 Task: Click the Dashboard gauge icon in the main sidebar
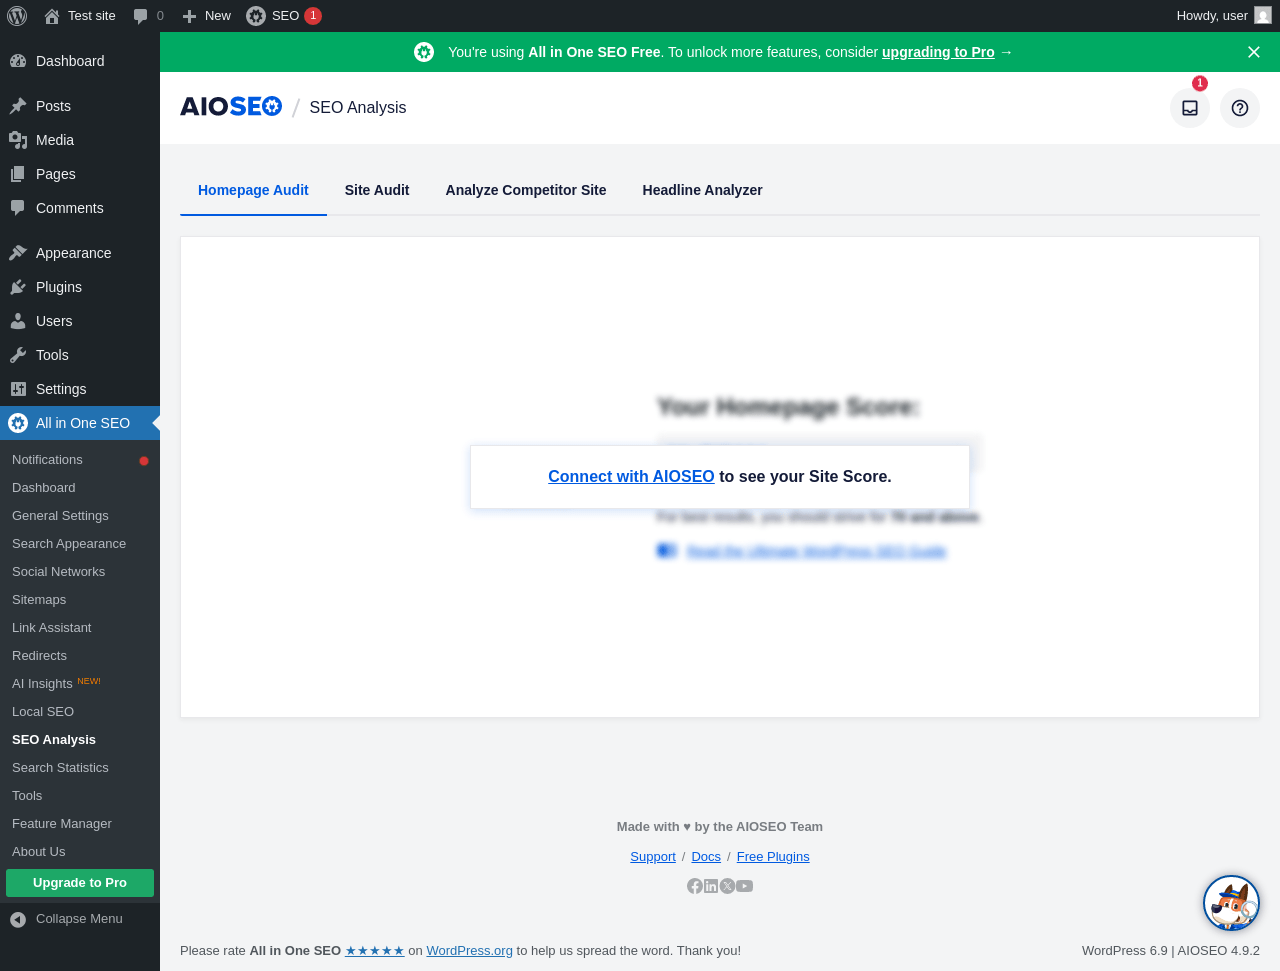[x=18, y=61]
